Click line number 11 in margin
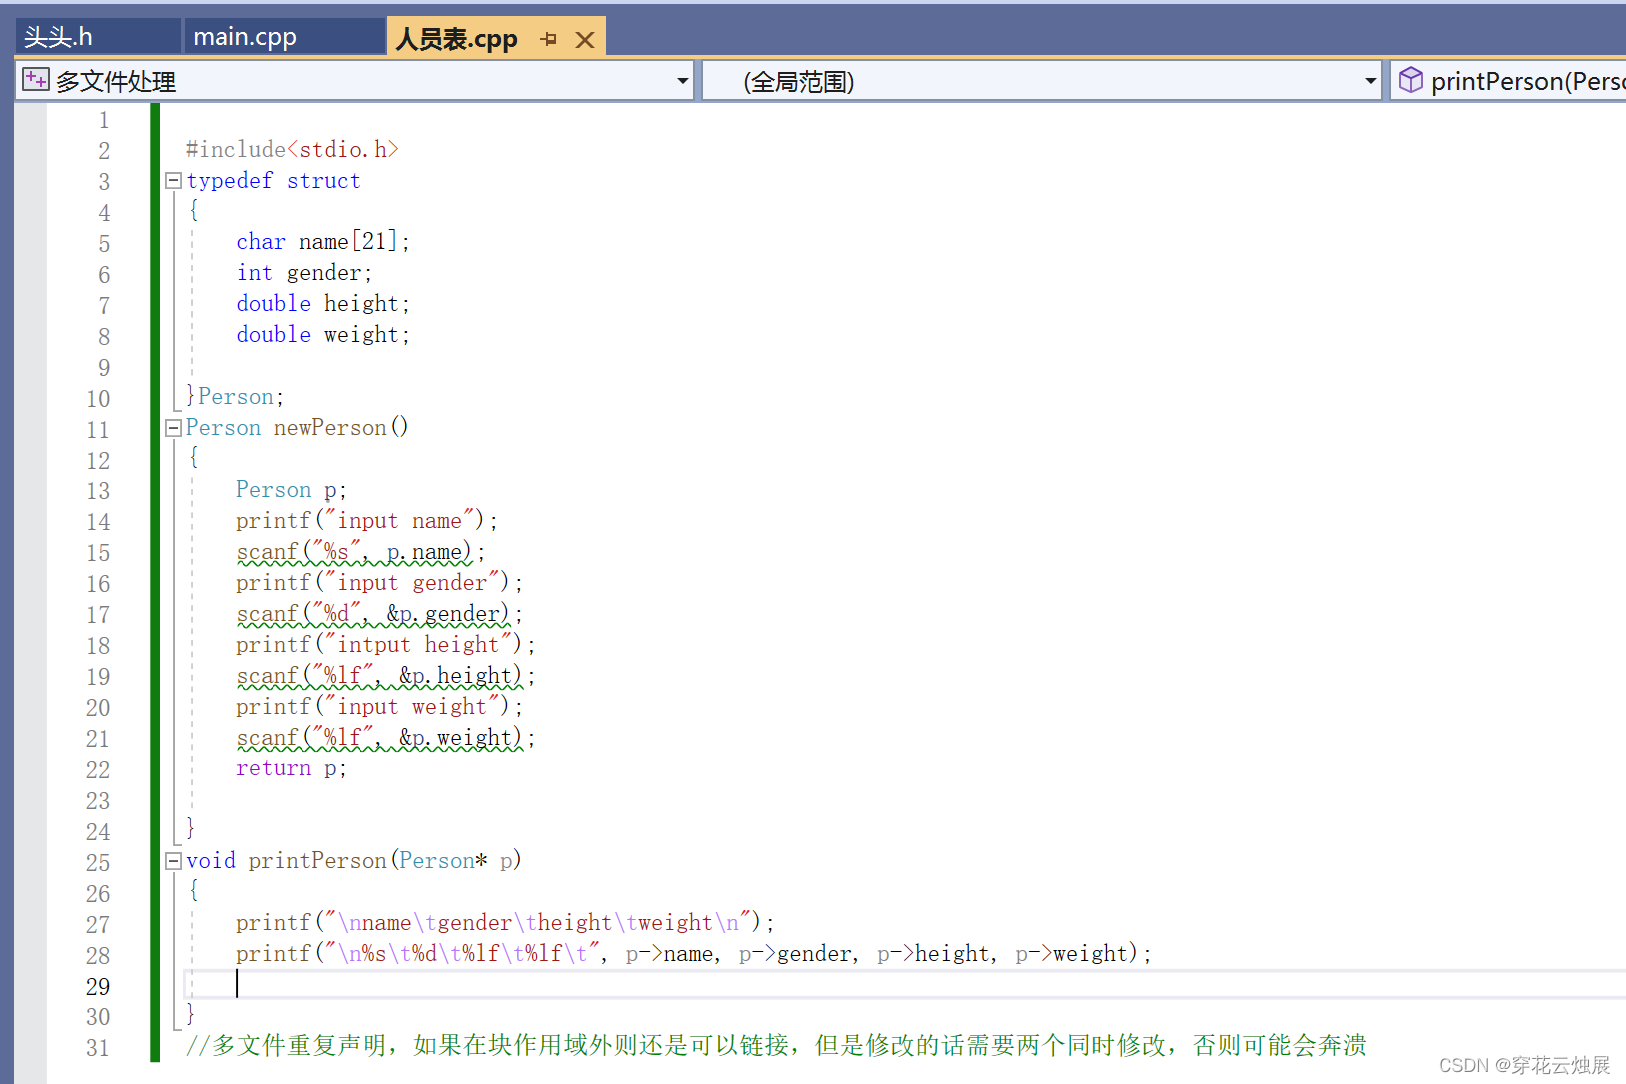The image size is (1626, 1084). point(98,430)
